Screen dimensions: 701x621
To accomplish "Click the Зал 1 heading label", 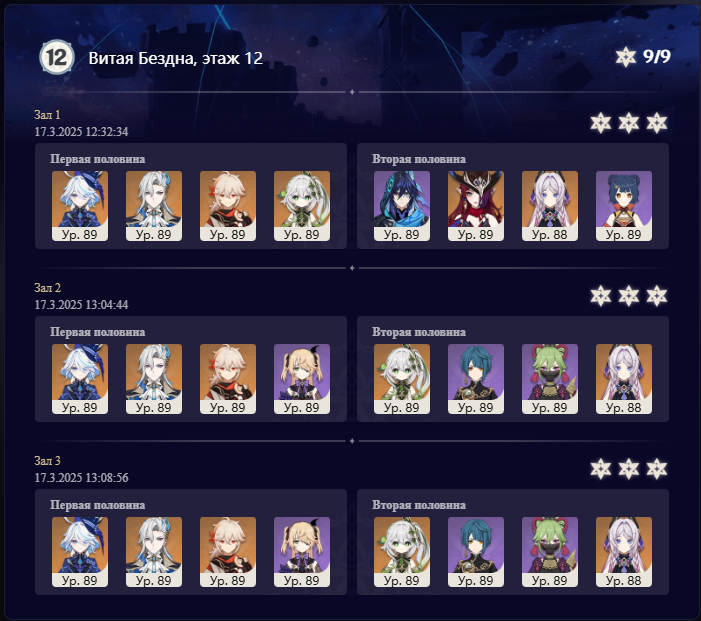I will [47, 115].
